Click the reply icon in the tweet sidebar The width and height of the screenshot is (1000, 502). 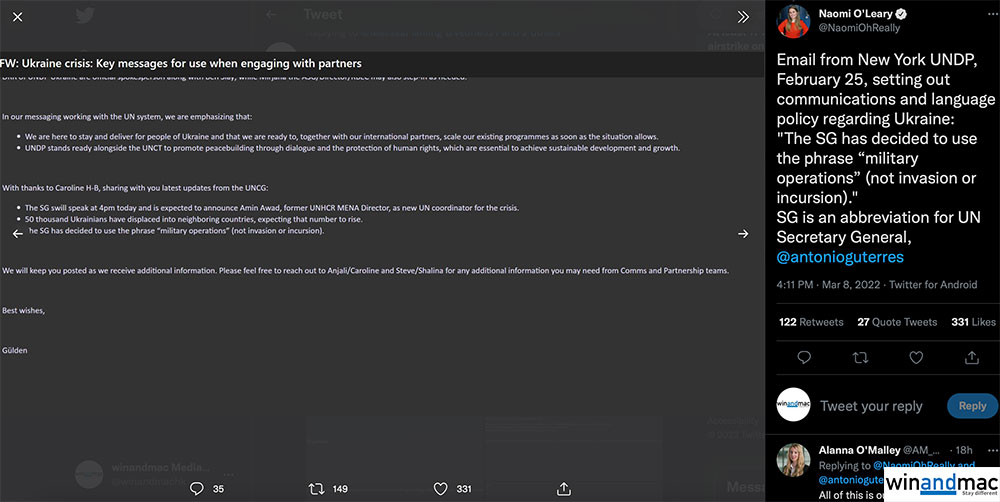click(804, 357)
